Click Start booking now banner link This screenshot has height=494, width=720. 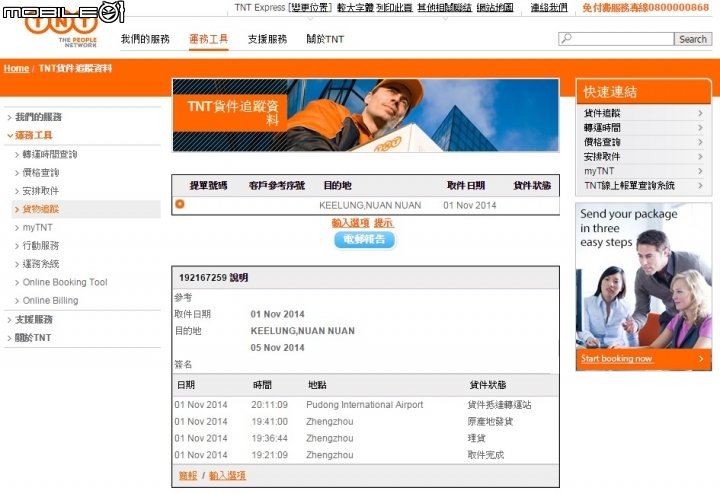coord(617,359)
